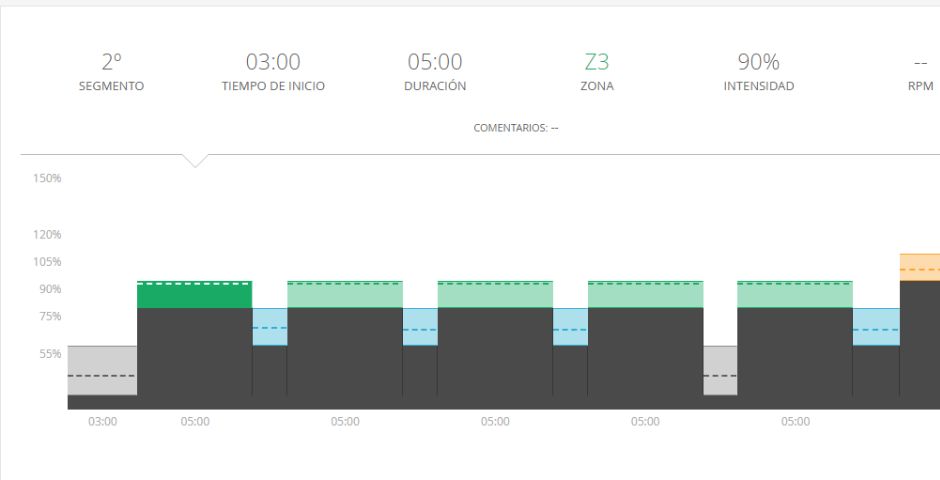This screenshot has width=940, height=480.
Task: Click the 'SEGMENTO' label
Action: point(112,86)
